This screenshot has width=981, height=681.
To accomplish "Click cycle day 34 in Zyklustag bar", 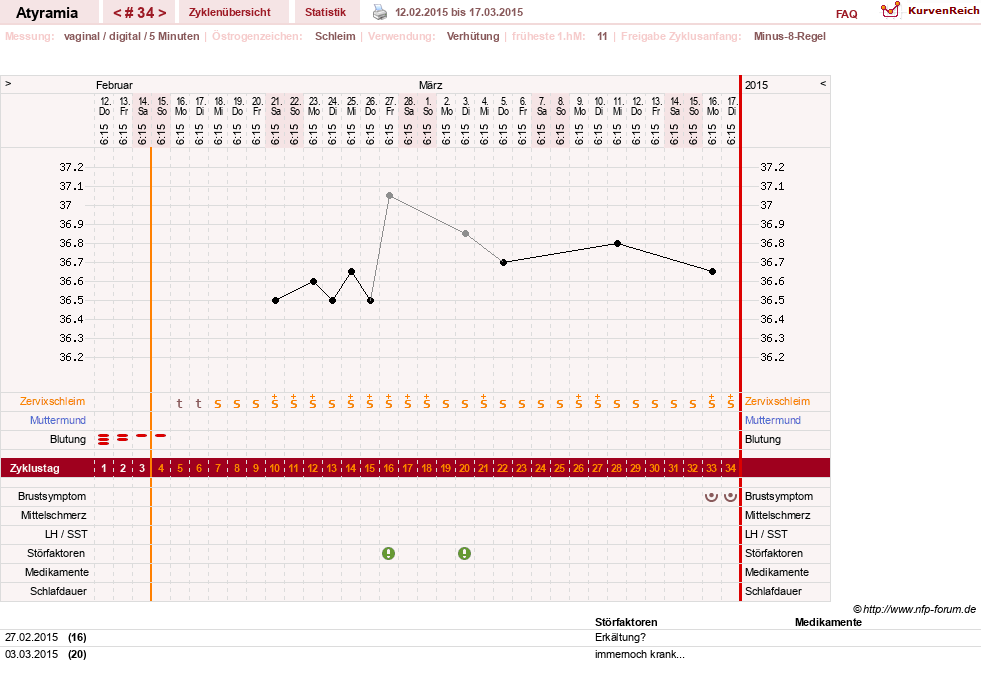I will 730,468.
